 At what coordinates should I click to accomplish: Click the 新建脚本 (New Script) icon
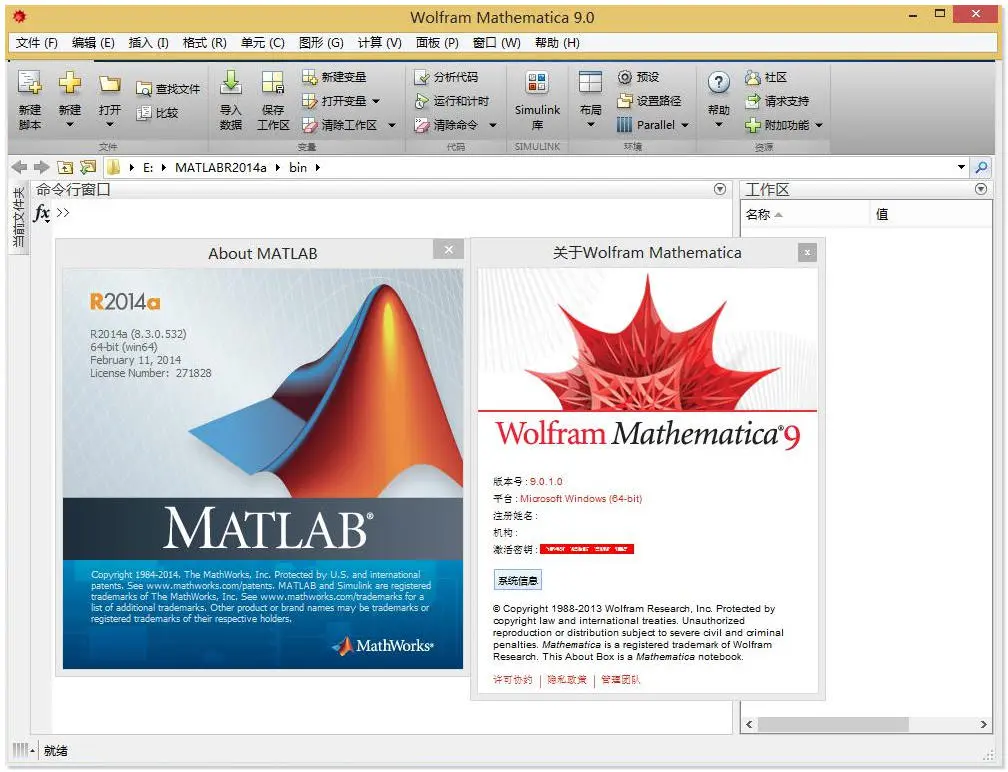(x=30, y=82)
